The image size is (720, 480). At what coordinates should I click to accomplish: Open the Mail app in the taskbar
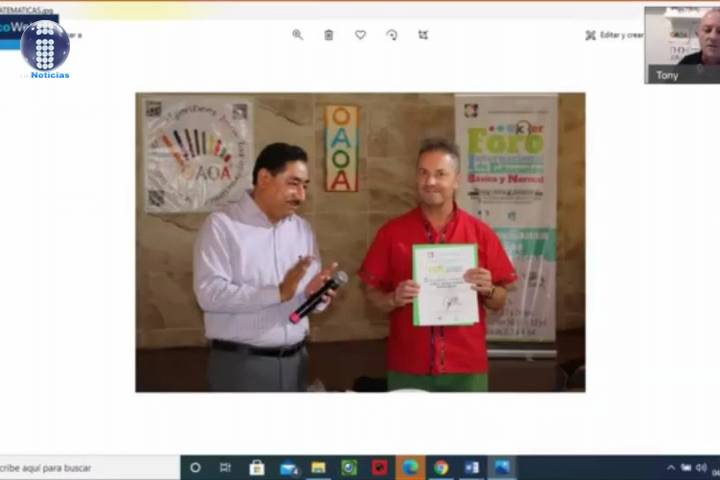(x=288, y=468)
